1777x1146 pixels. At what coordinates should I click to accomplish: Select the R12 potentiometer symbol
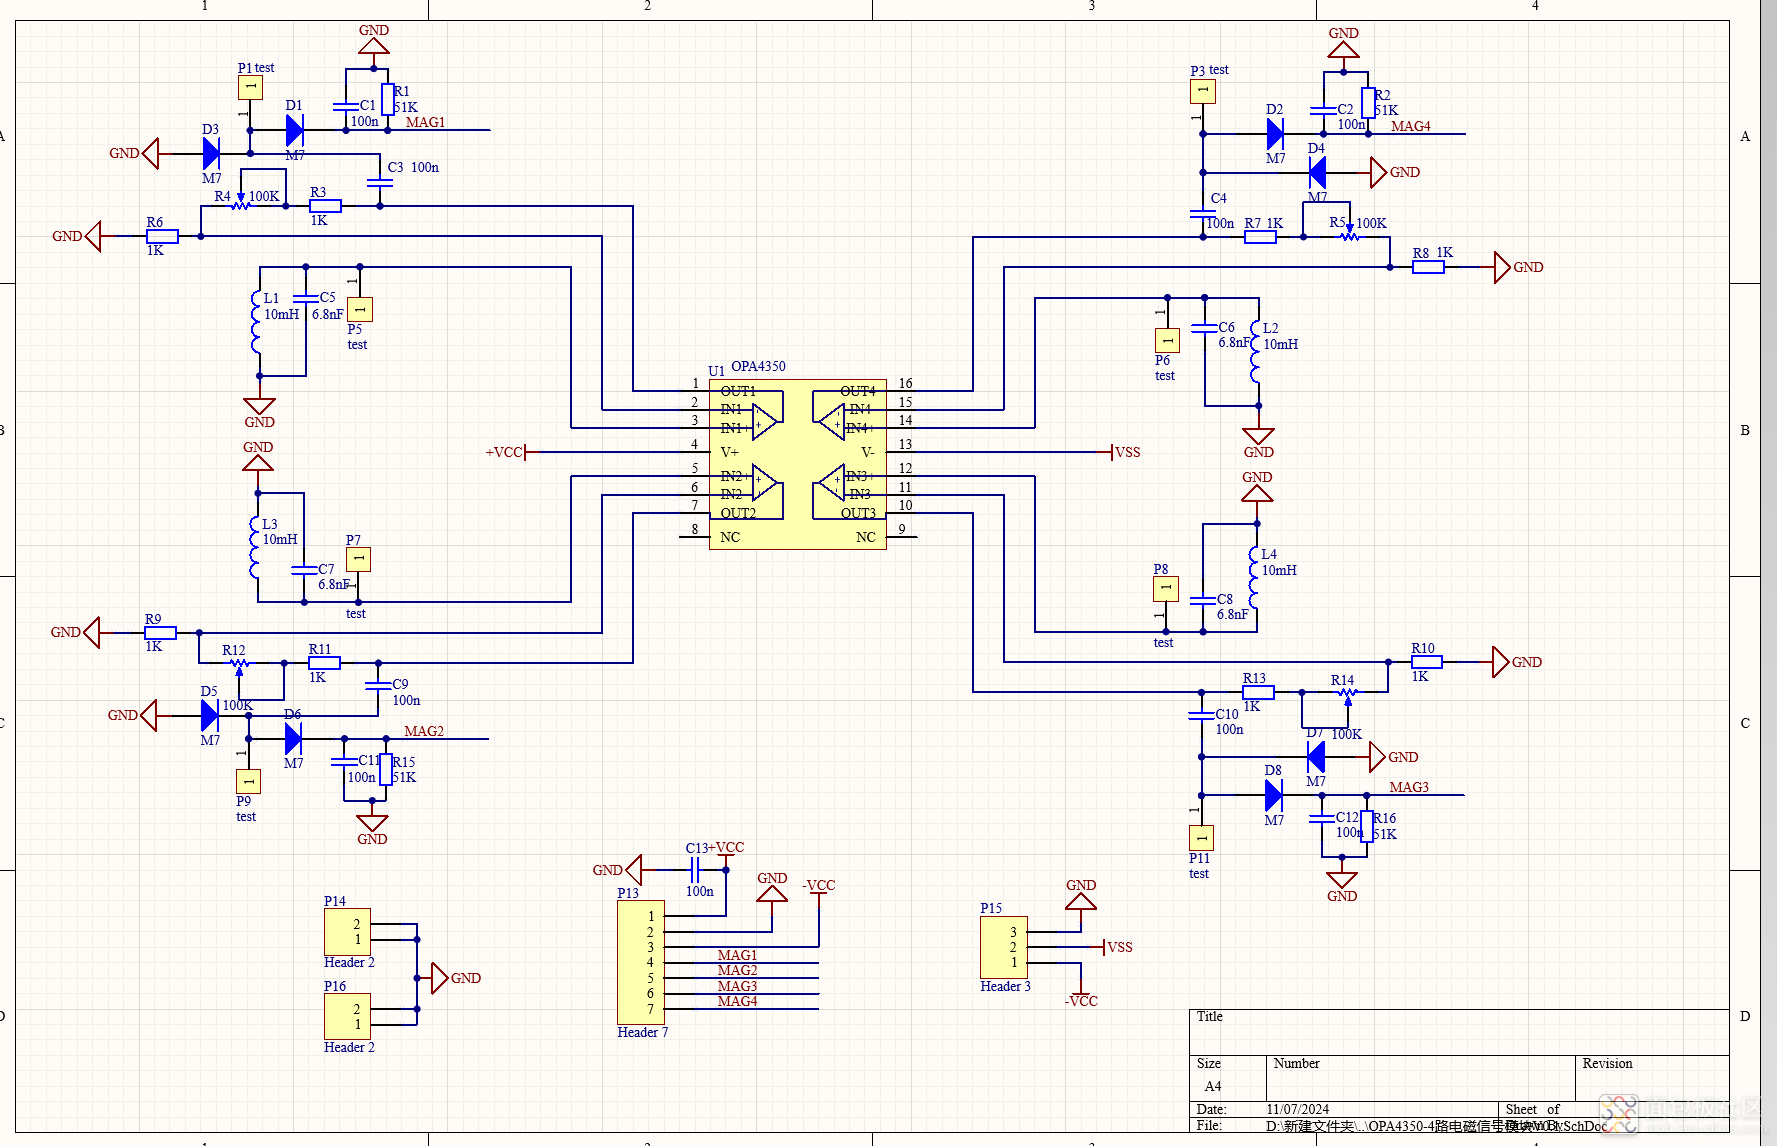click(x=239, y=665)
